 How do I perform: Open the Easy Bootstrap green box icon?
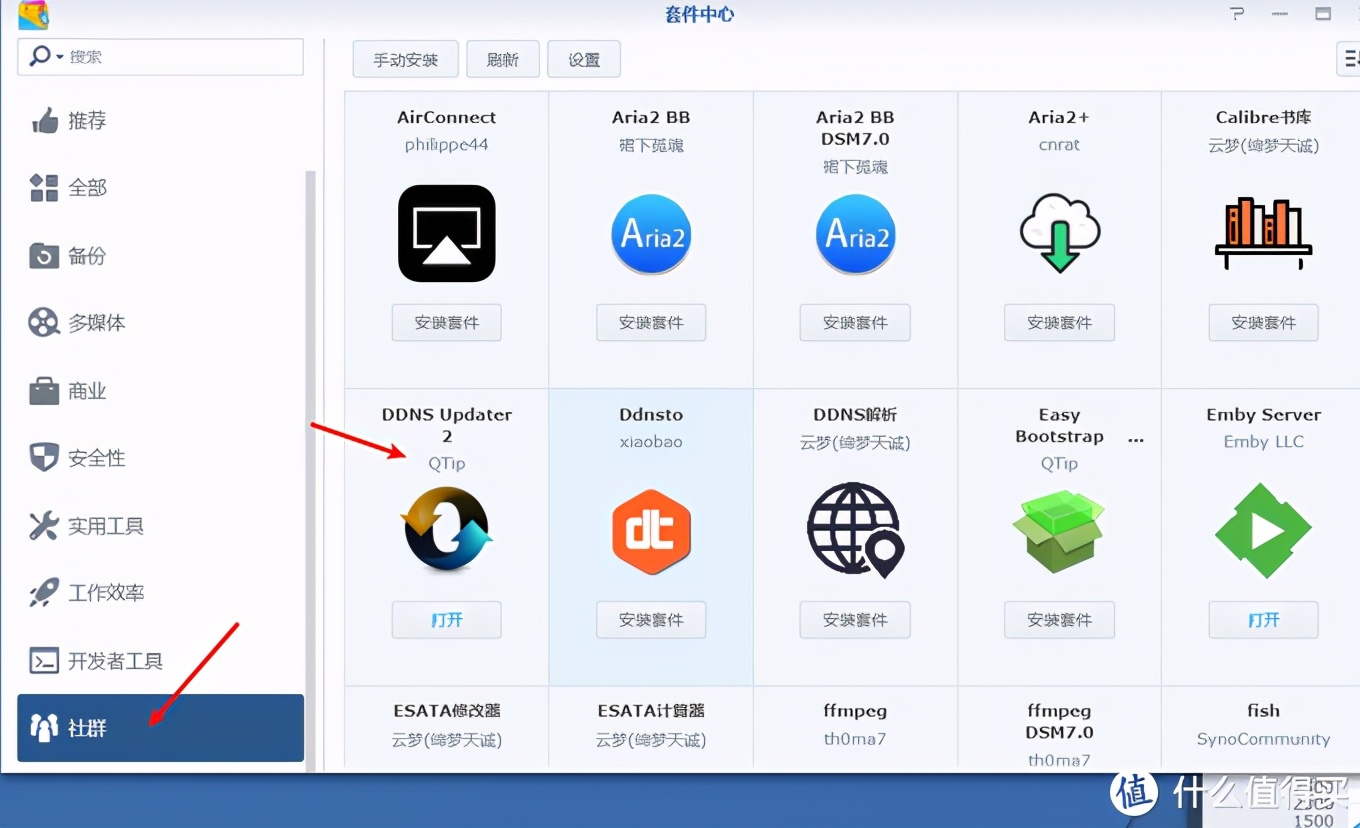tap(1059, 530)
